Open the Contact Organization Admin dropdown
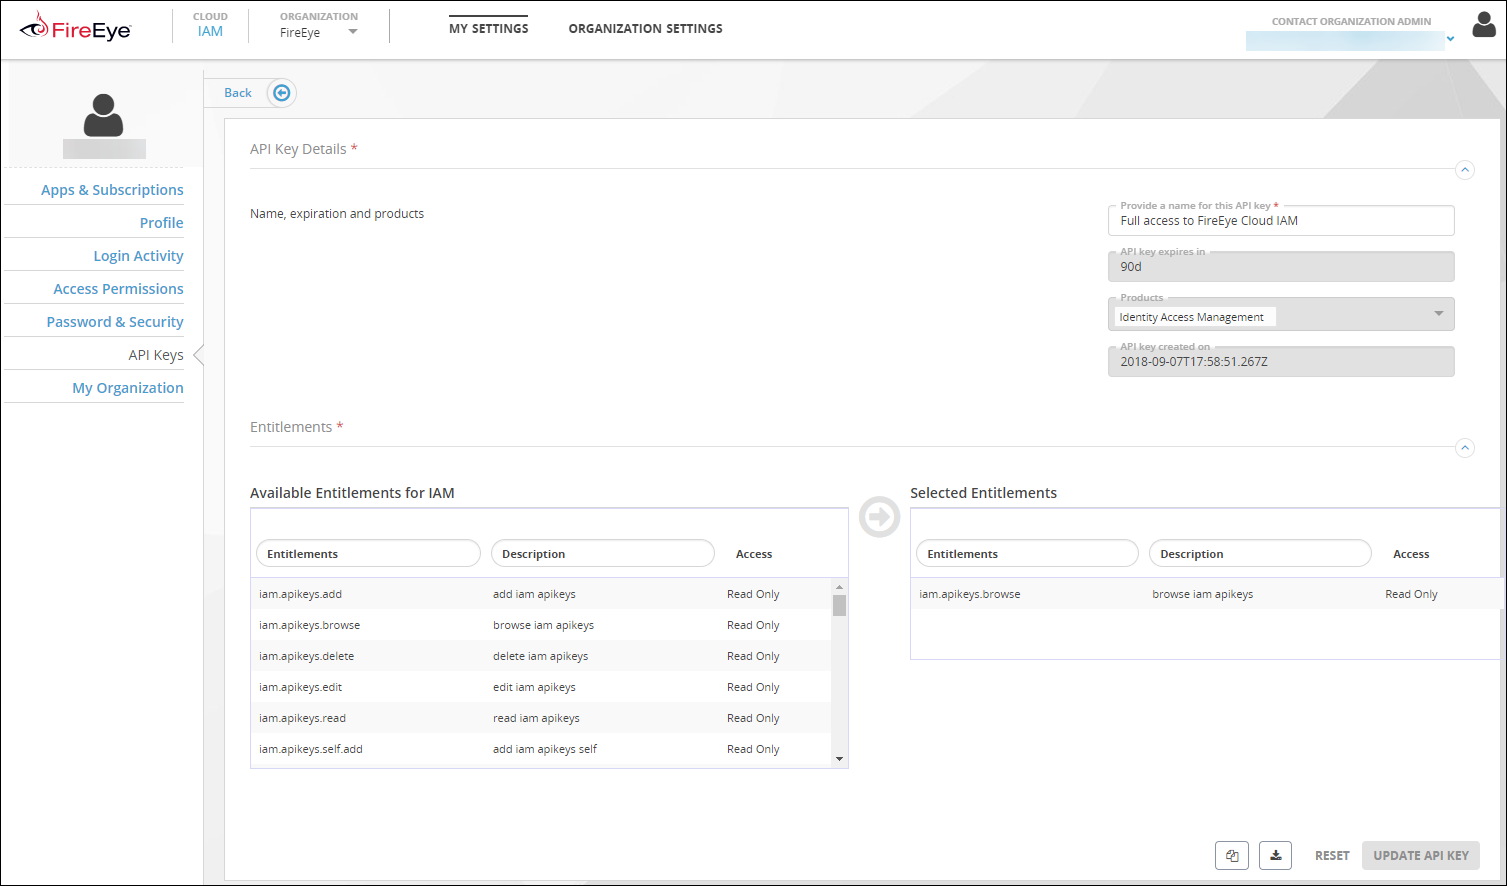 (x=1451, y=40)
